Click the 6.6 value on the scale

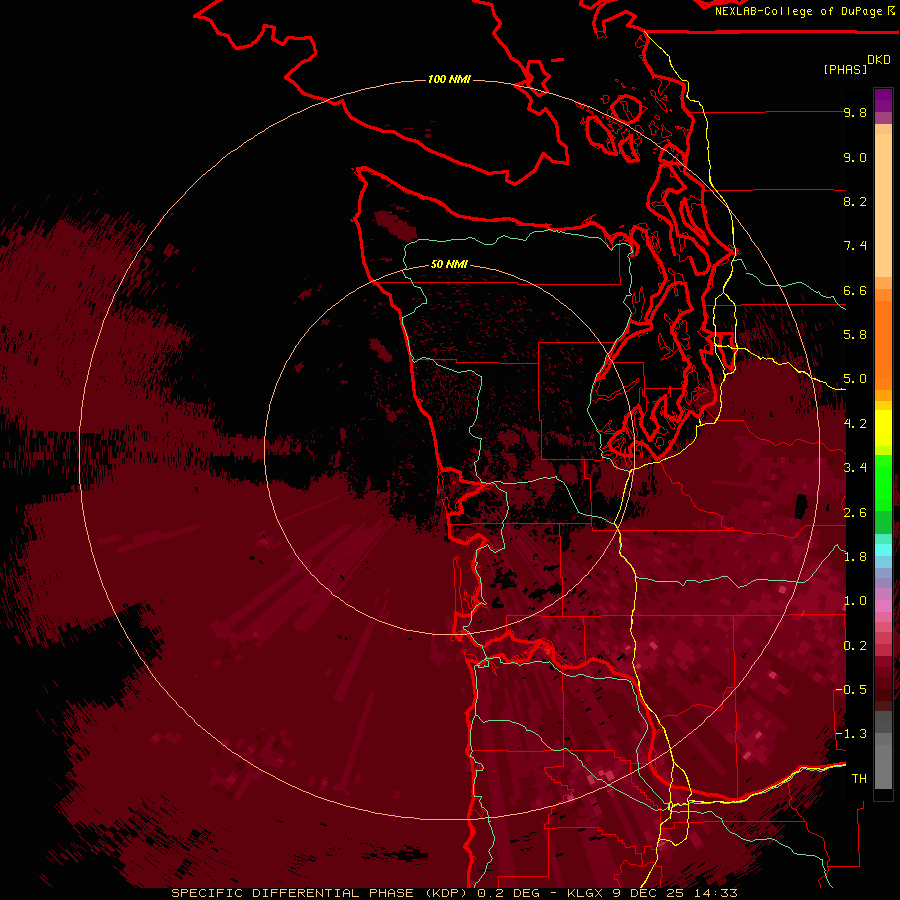pos(855,290)
